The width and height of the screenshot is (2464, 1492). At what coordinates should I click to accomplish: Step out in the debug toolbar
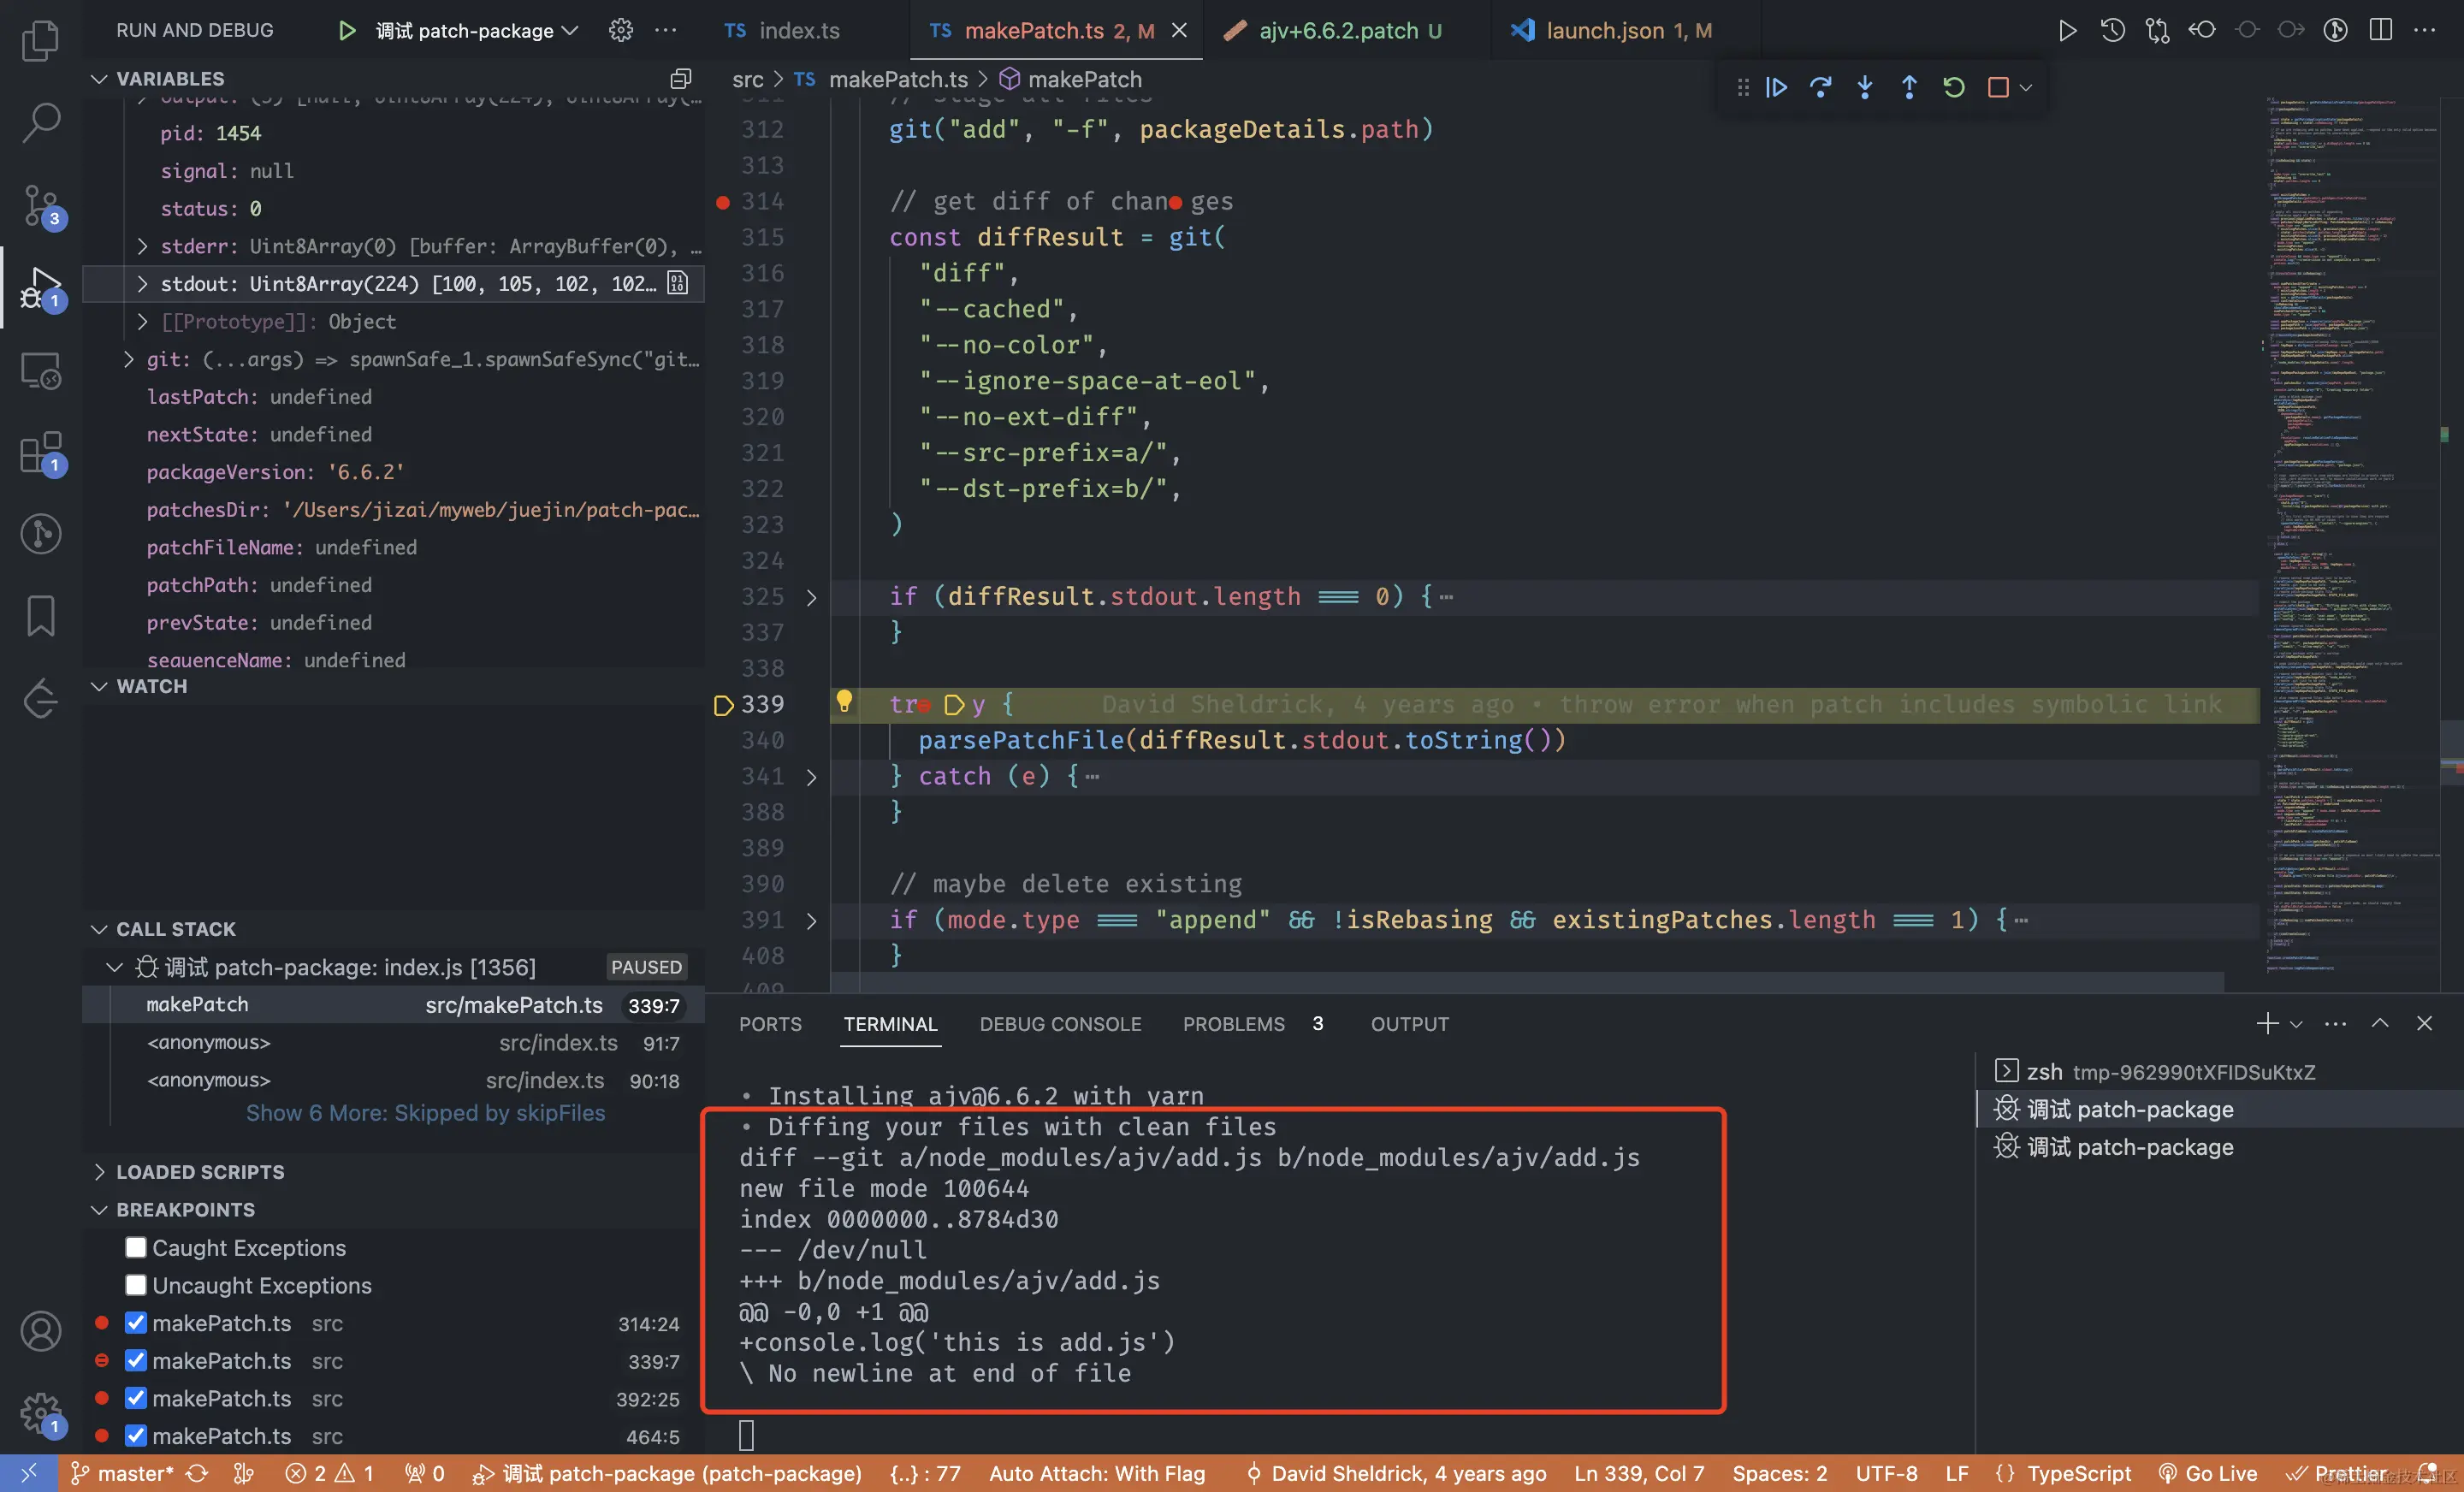coord(1909,87)
